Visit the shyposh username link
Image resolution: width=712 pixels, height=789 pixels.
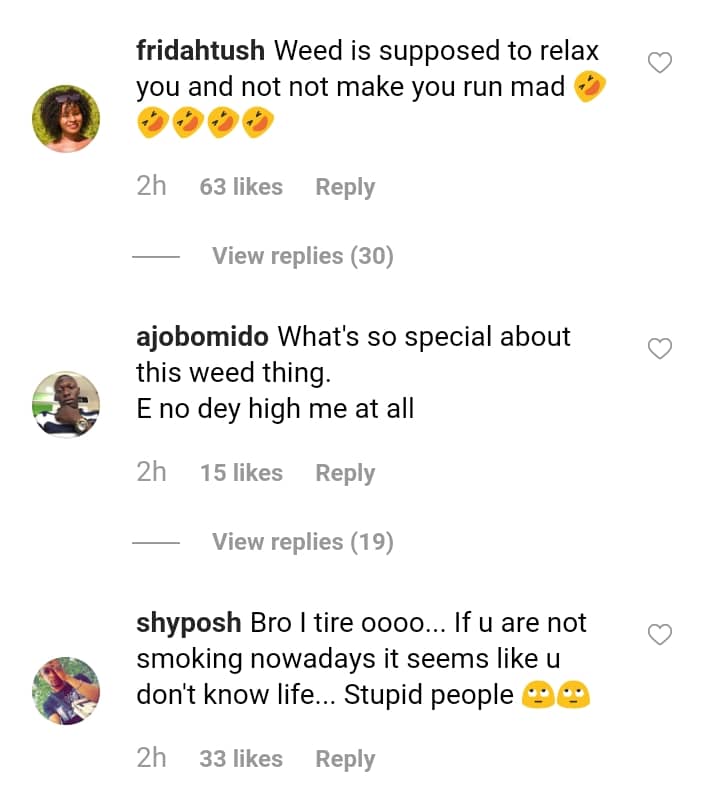point(188,623)
